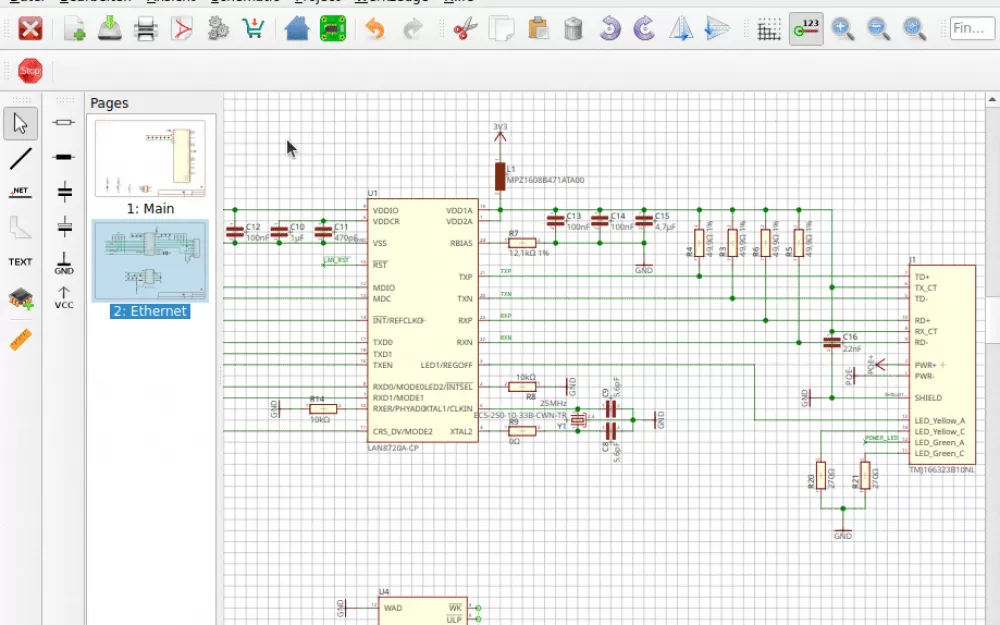The height and width of the screenshot is (625, 1000).
Task: Select the Draw Wire line tool
Action: point(20,158)
